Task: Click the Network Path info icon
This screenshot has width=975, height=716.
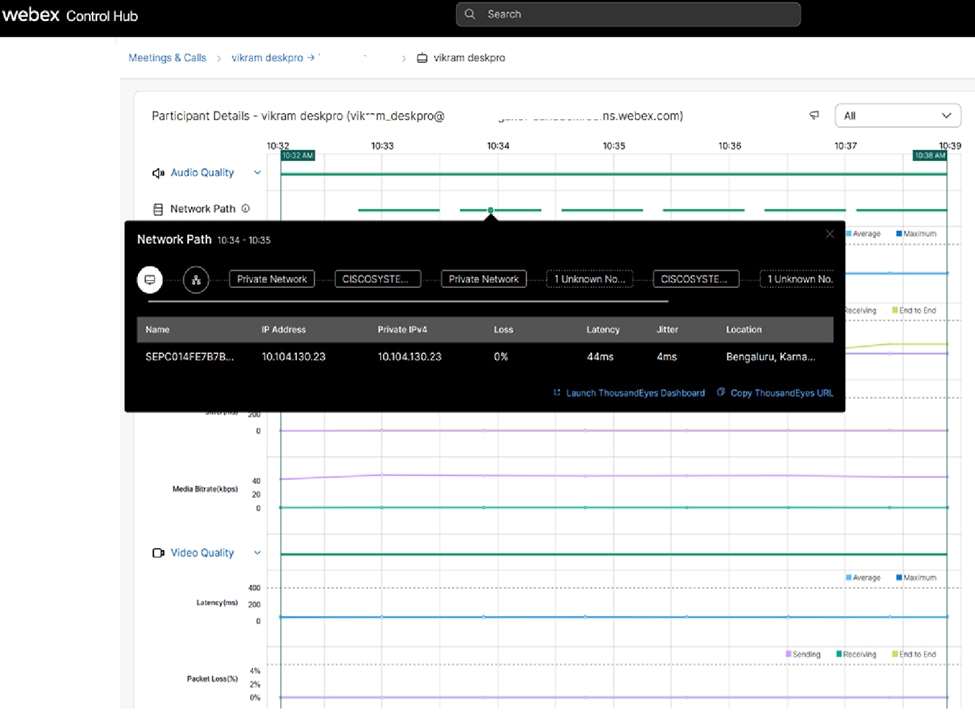Action: pos(245,209)
